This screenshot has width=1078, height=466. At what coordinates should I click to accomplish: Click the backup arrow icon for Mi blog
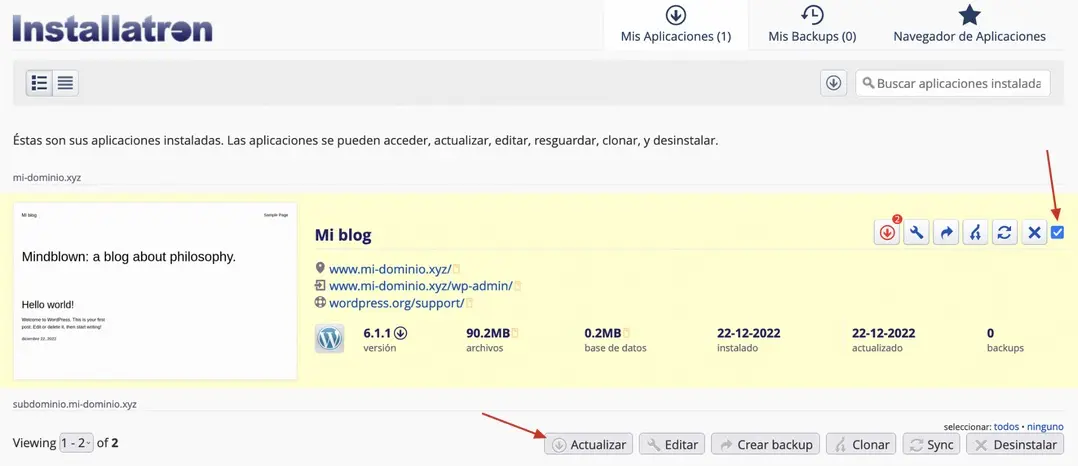(945, 233)
